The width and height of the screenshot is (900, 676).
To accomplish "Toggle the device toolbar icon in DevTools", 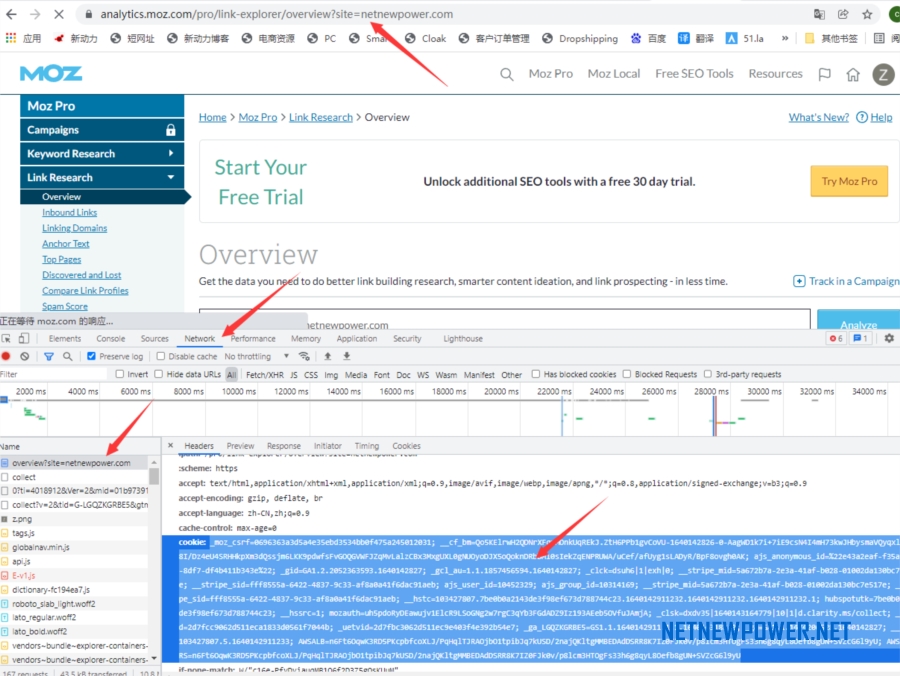I will click(24, 339).
